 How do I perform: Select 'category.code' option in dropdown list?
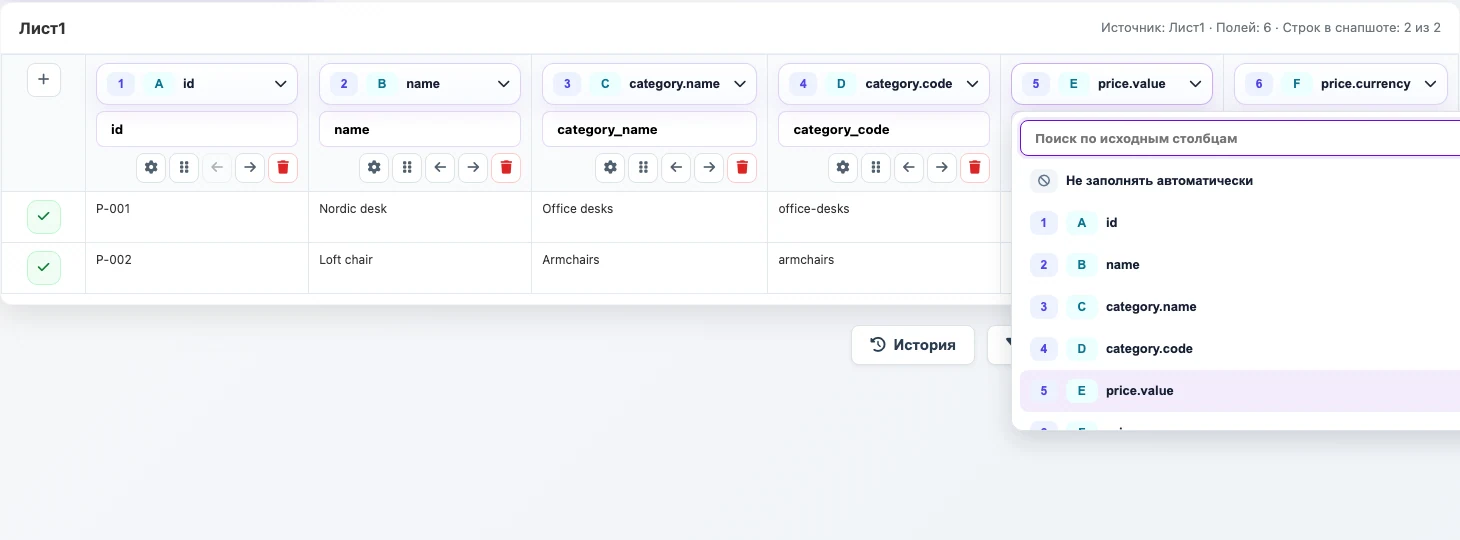[1240, 349]
